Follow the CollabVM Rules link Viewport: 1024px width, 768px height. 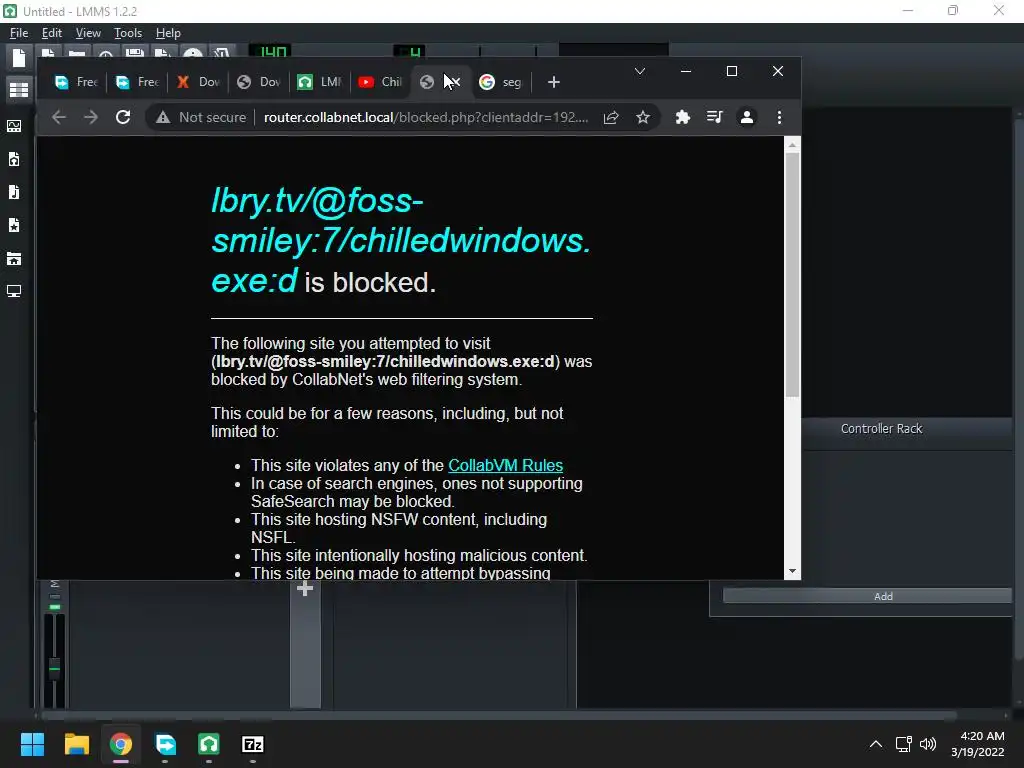(x=505, y=465)
